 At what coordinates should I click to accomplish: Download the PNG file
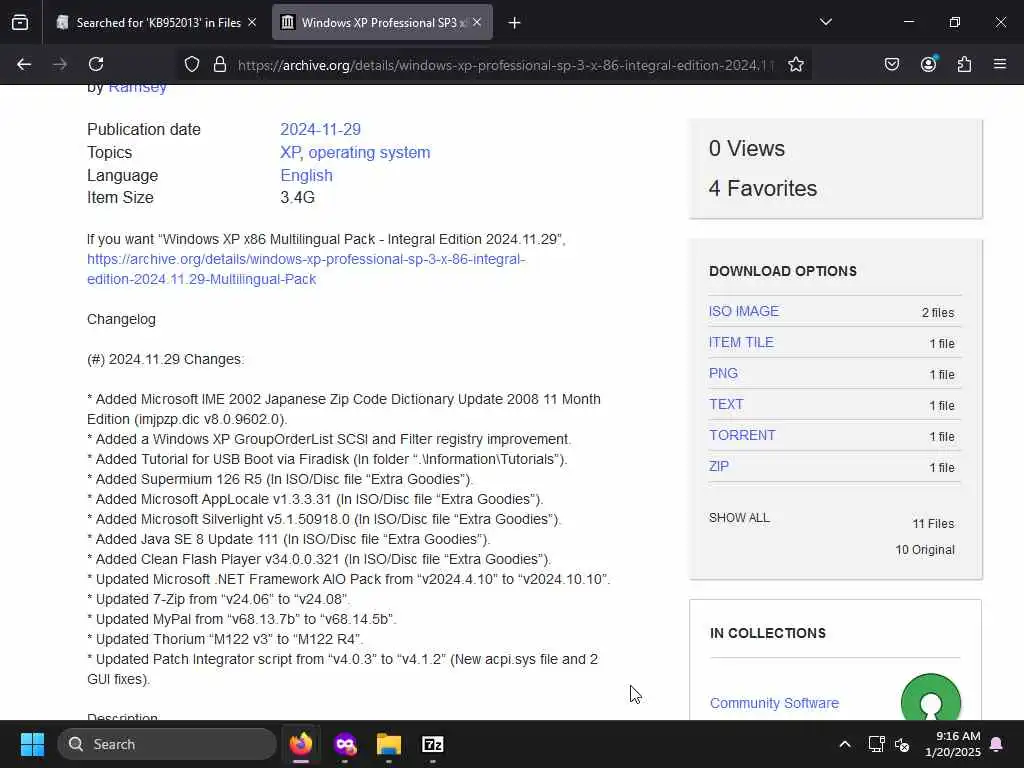click(723, 373)
